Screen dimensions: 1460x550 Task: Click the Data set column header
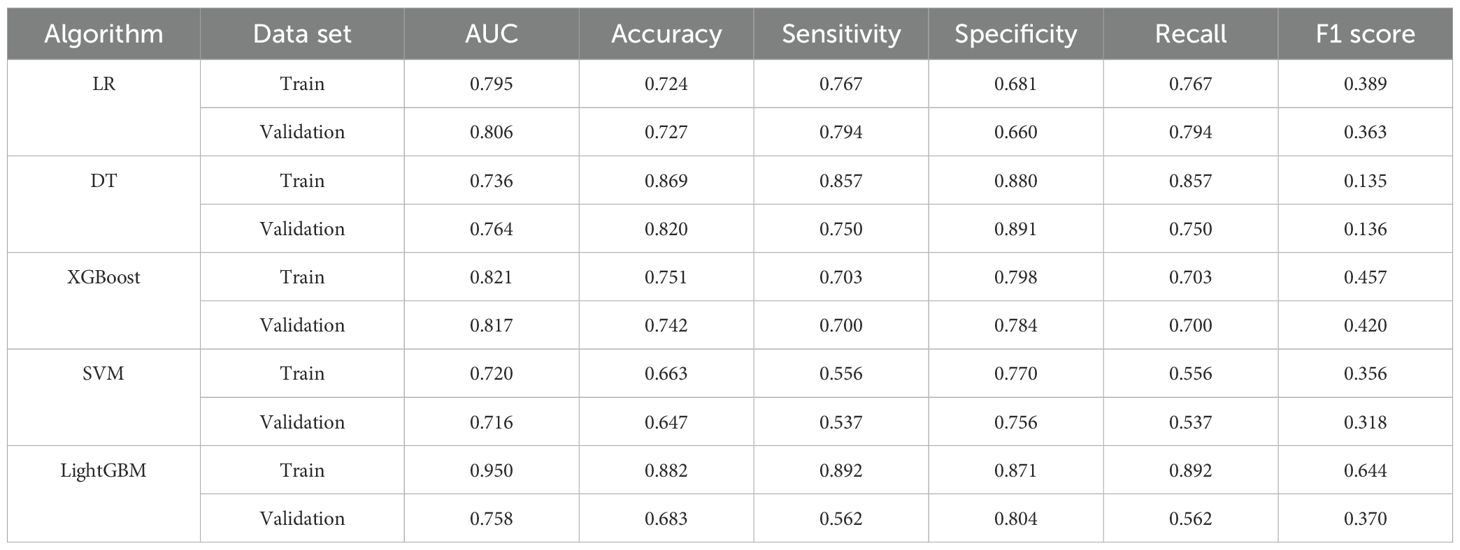302,34
